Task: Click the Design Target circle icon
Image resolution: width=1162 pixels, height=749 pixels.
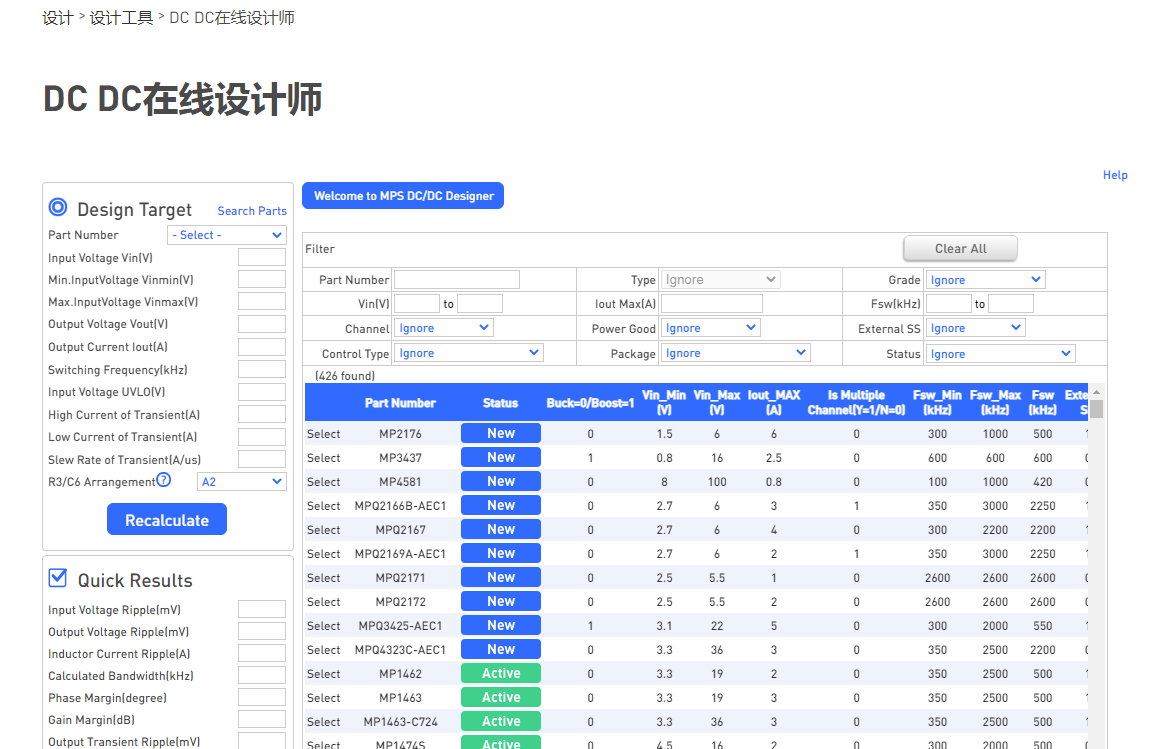Action: 58,207
